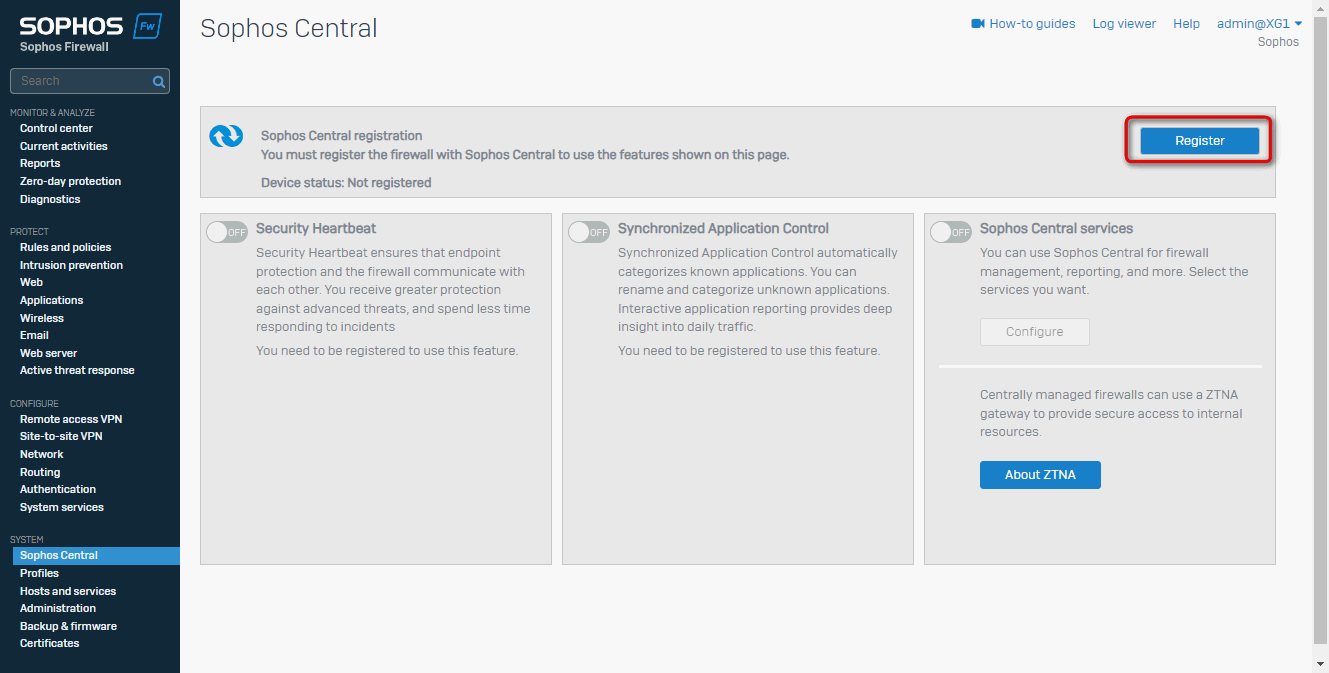The image size is (1329, 673).
Task: Select System services
Action: (x=62, y=507)
